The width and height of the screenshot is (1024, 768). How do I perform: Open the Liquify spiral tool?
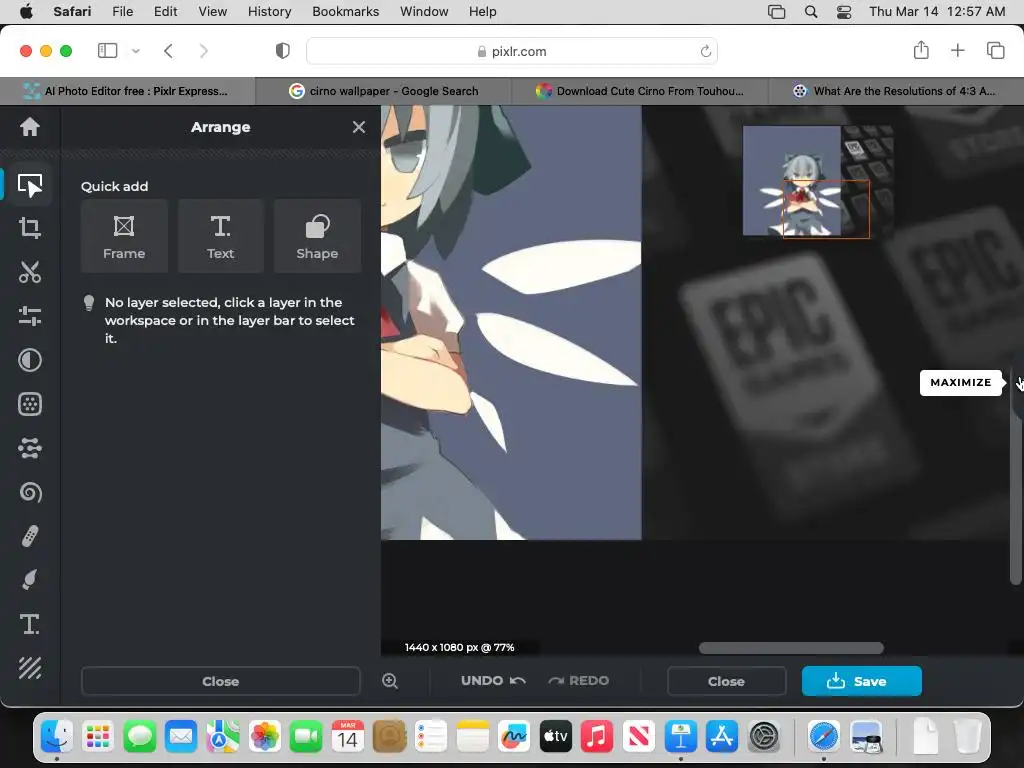point(29,492)
